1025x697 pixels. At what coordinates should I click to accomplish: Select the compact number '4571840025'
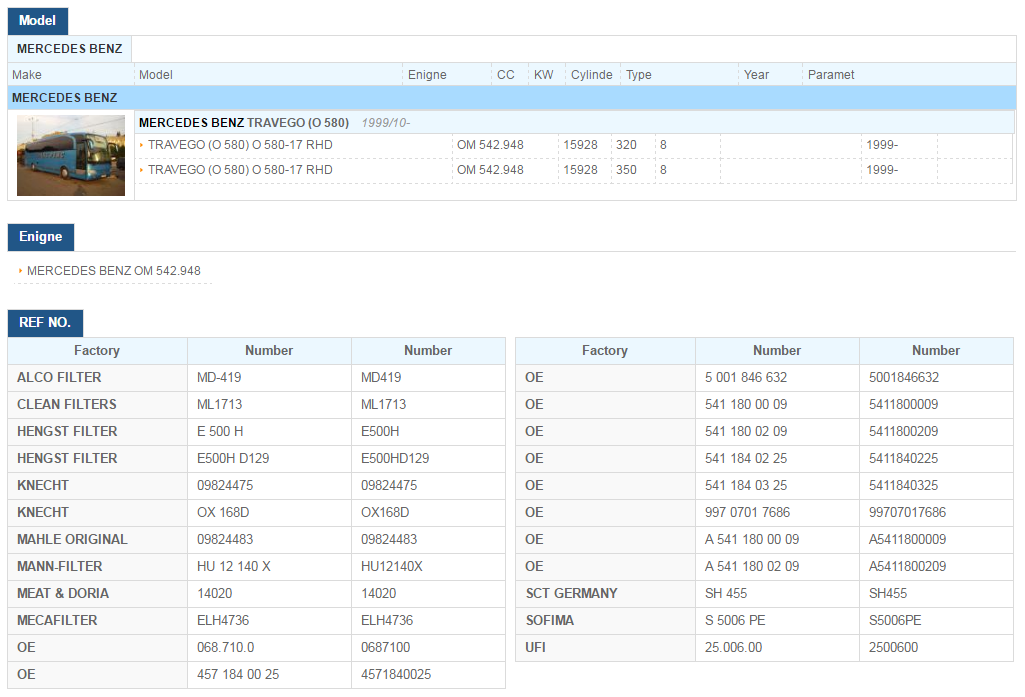coord(396,674)
